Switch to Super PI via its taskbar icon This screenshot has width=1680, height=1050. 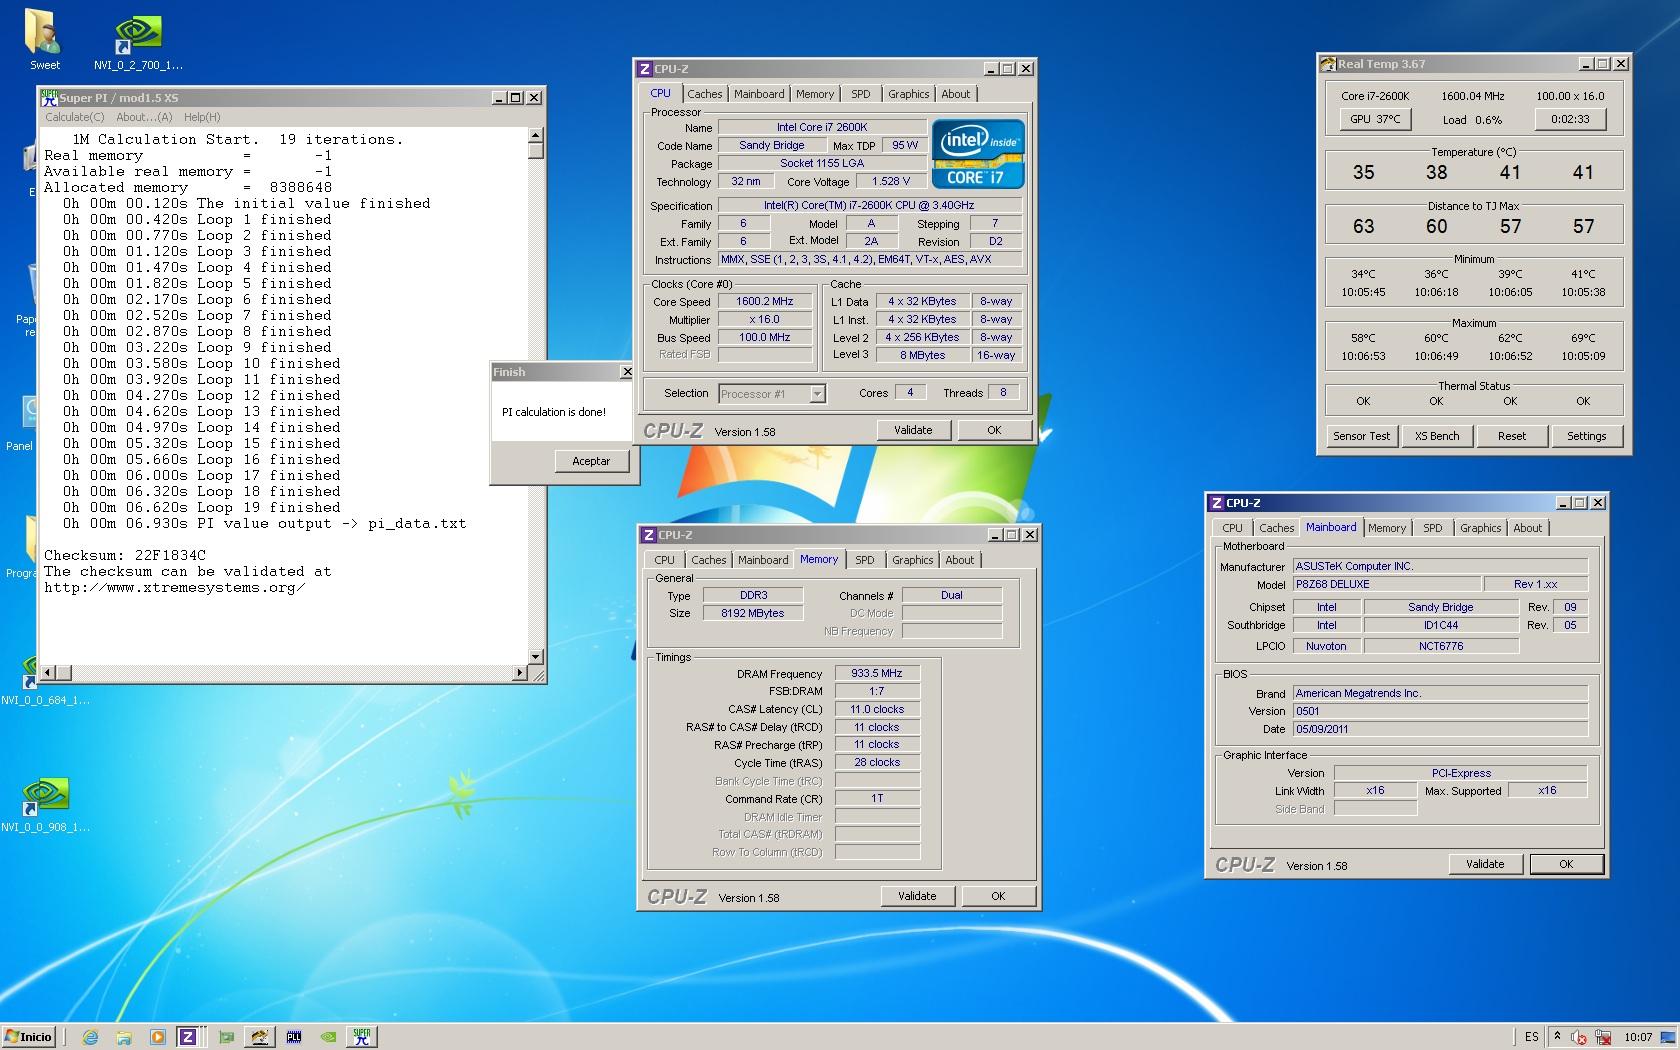tap(361, 1037)
